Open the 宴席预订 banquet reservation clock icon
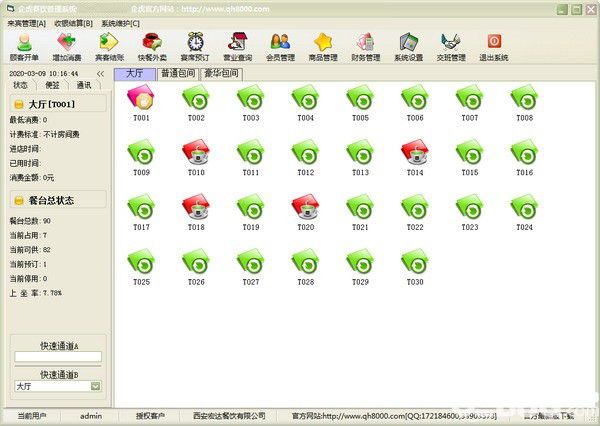The width and height of the screenshot is (600, 426). 195,47
